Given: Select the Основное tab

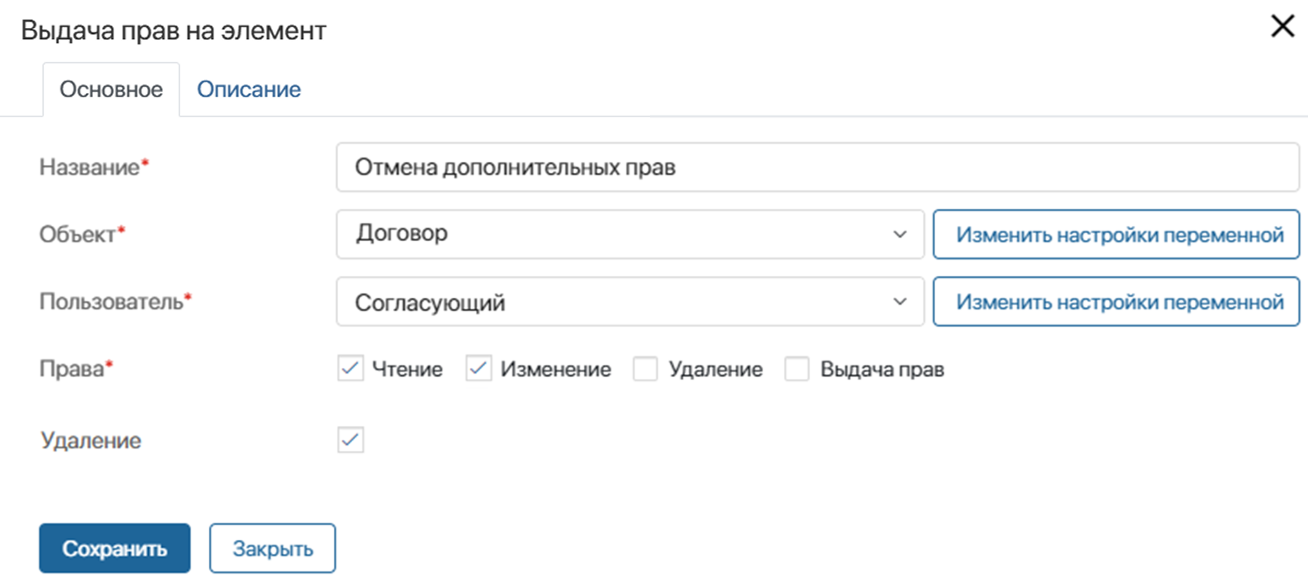Looking at the screenshot, I should pos(111,90).
